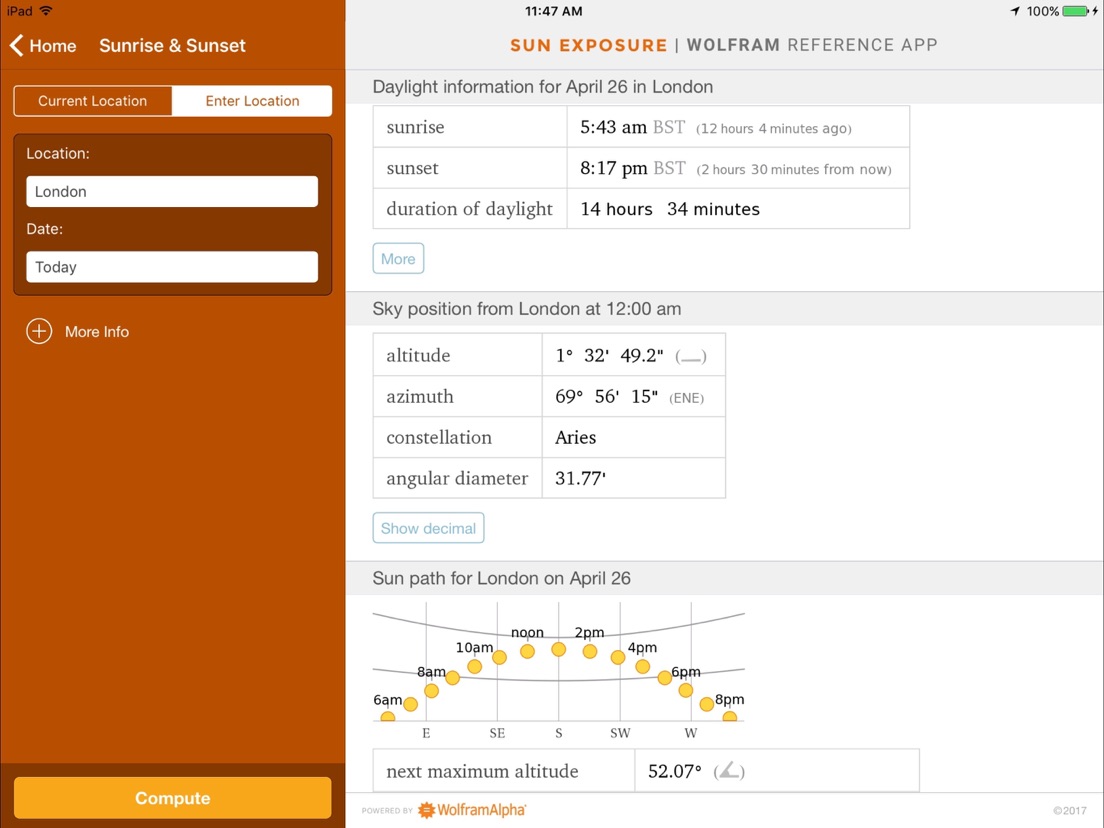Tap the maximum altitude angle icon
Viewport: 1104px width, 828px height.
[729, 771]
